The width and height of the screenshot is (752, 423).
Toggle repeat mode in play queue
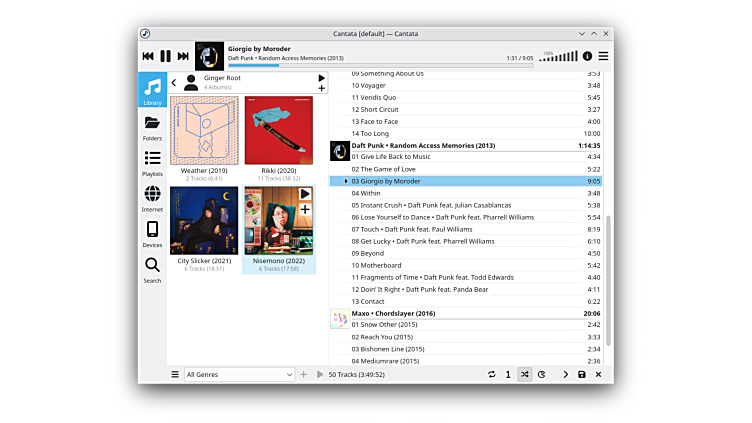pyautogui.click(x=491, y=374)
